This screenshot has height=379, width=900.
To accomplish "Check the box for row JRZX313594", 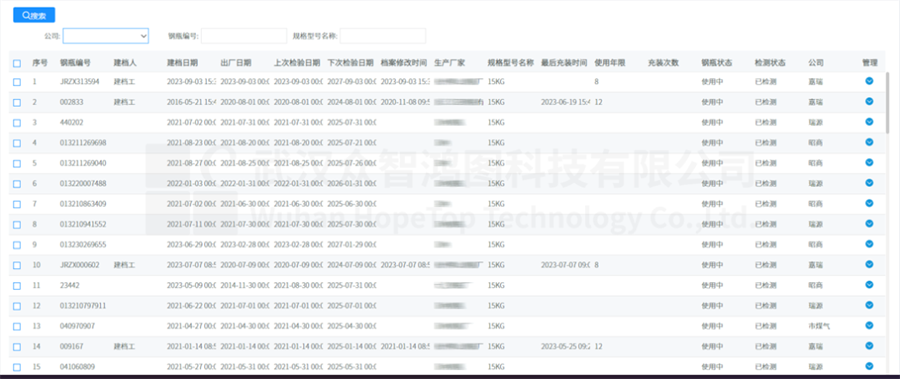I will pos(17,82).
